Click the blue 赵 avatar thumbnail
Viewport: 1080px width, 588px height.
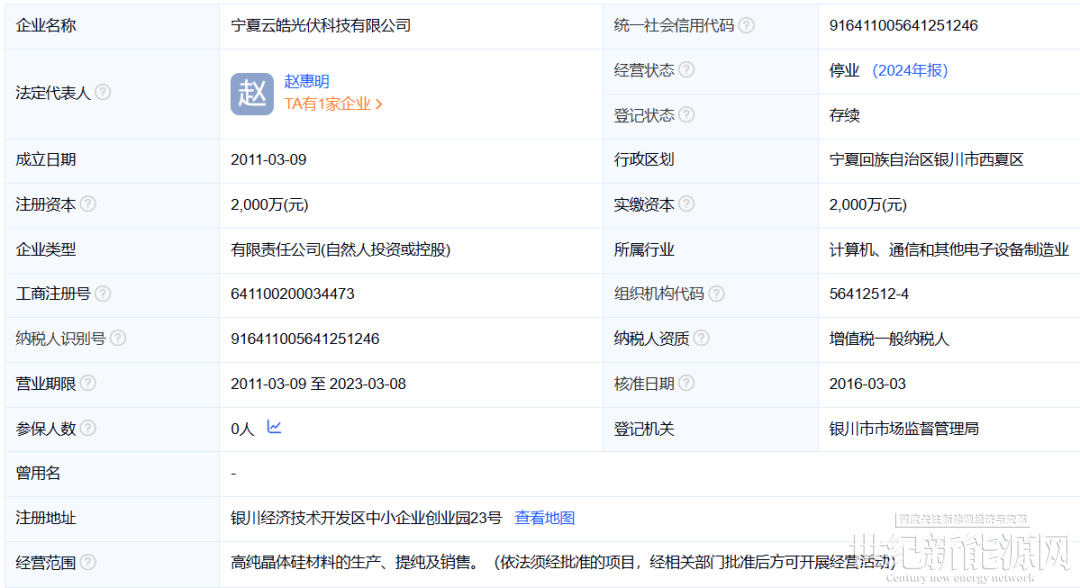point(252,93)
